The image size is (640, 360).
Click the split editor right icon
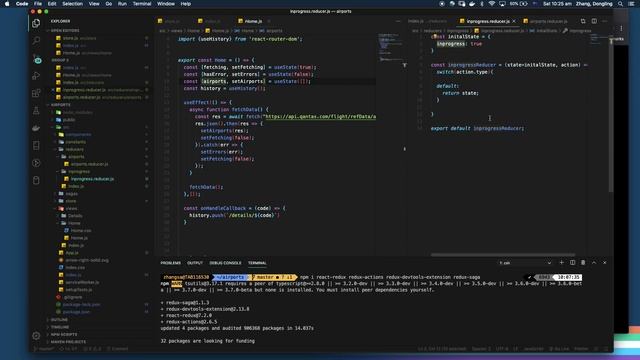594,21
